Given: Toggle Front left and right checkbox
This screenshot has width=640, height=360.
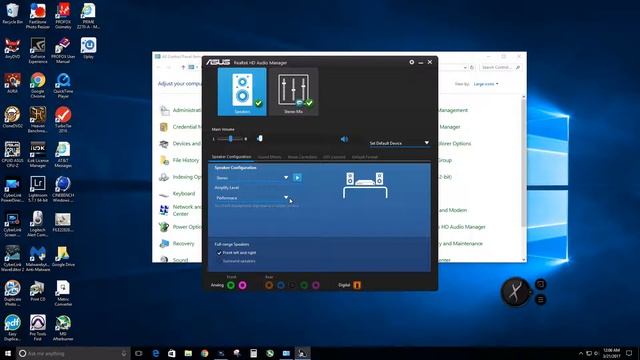Looking at the screenshot, I should click(219, 253).
